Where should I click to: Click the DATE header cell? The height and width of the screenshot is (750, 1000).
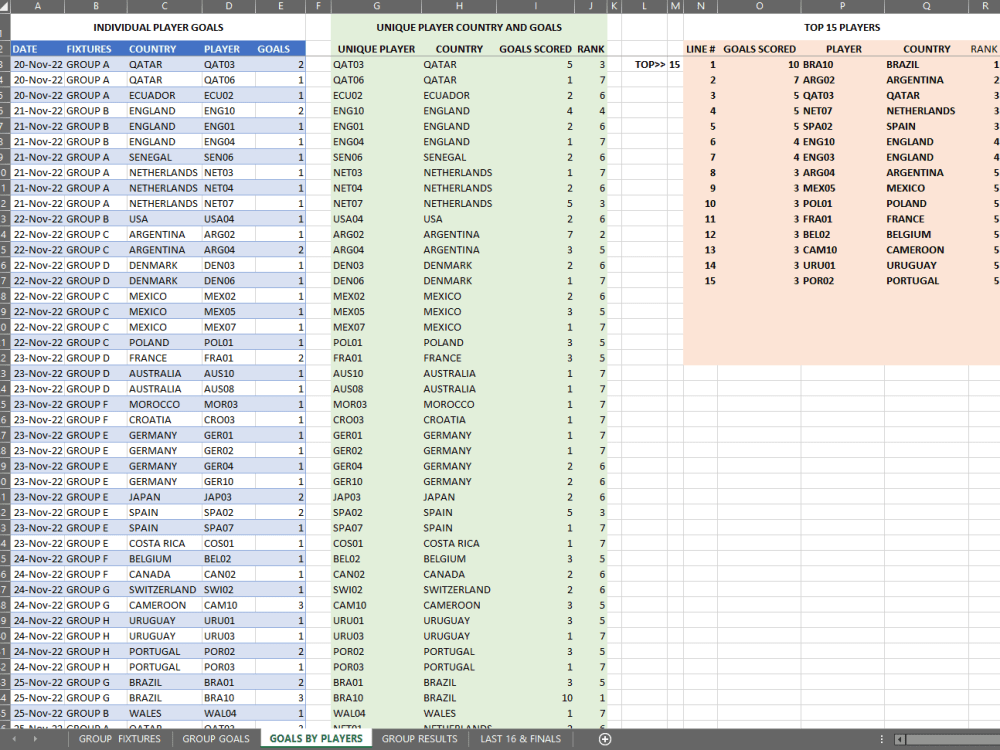pyautogui.click(x=38, y=49)
